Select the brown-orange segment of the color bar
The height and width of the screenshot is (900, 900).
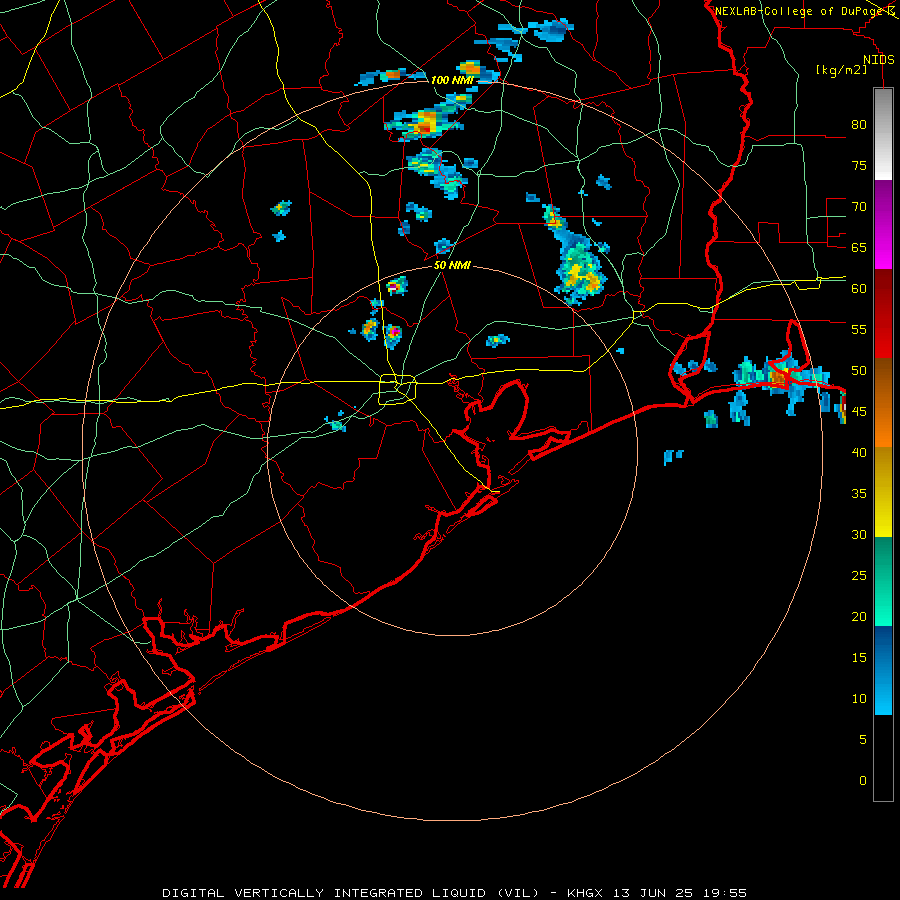pyautogui.click(x=883, y=402)
